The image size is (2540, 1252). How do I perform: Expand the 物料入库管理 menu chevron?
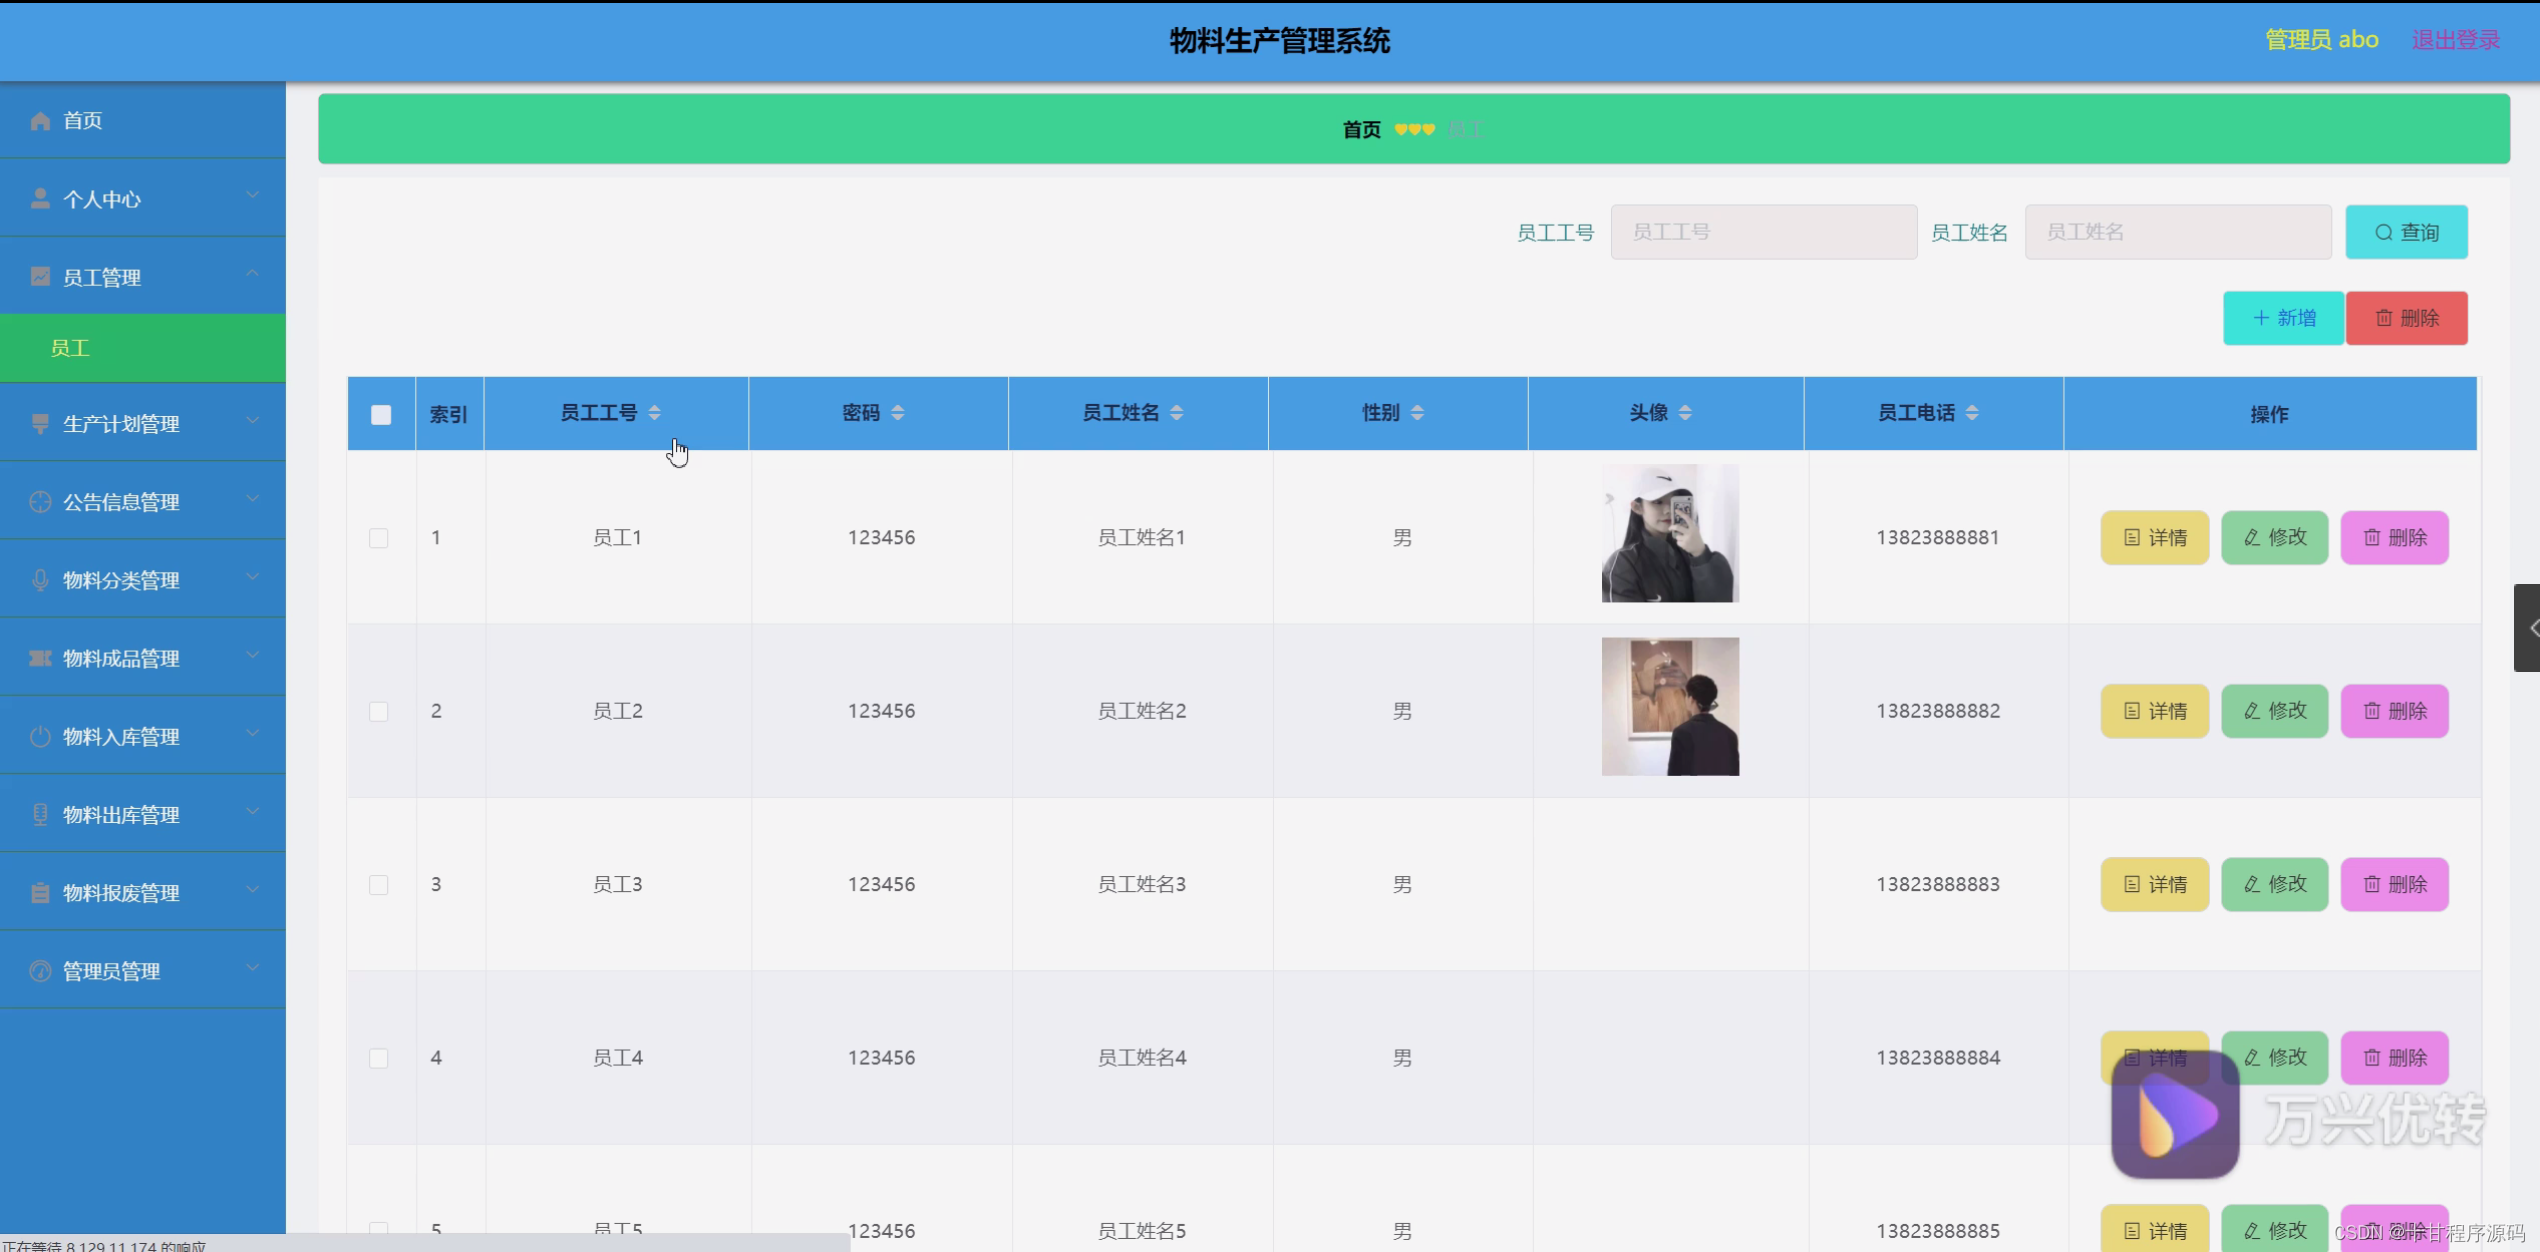pos(253,734)
